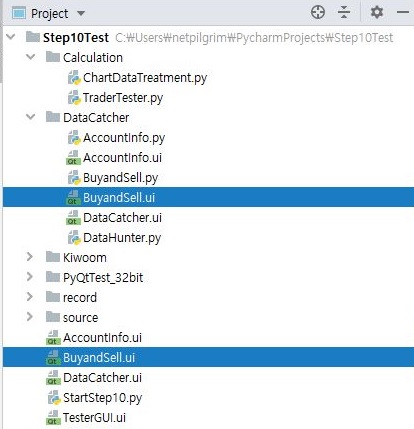
Task: Click the StartStep10.py Python file icon
Action: (54, 398)
